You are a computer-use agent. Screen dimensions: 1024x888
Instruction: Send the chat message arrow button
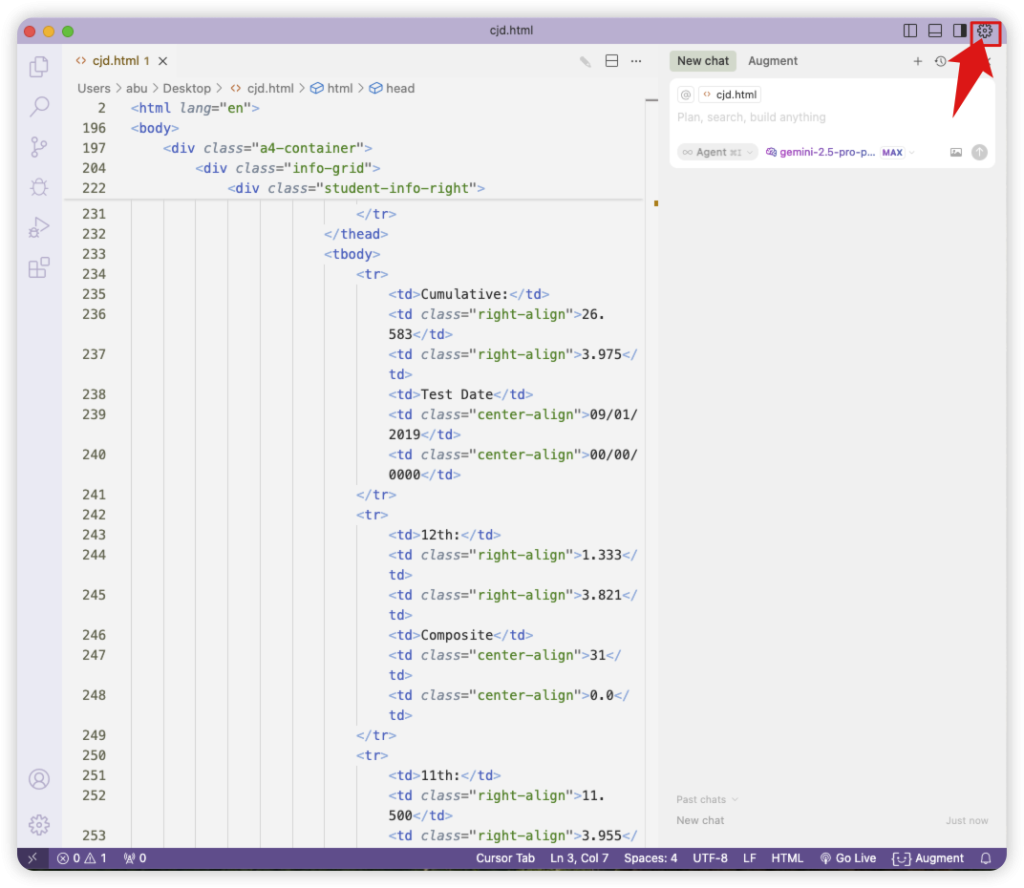(x=980, y=152)
